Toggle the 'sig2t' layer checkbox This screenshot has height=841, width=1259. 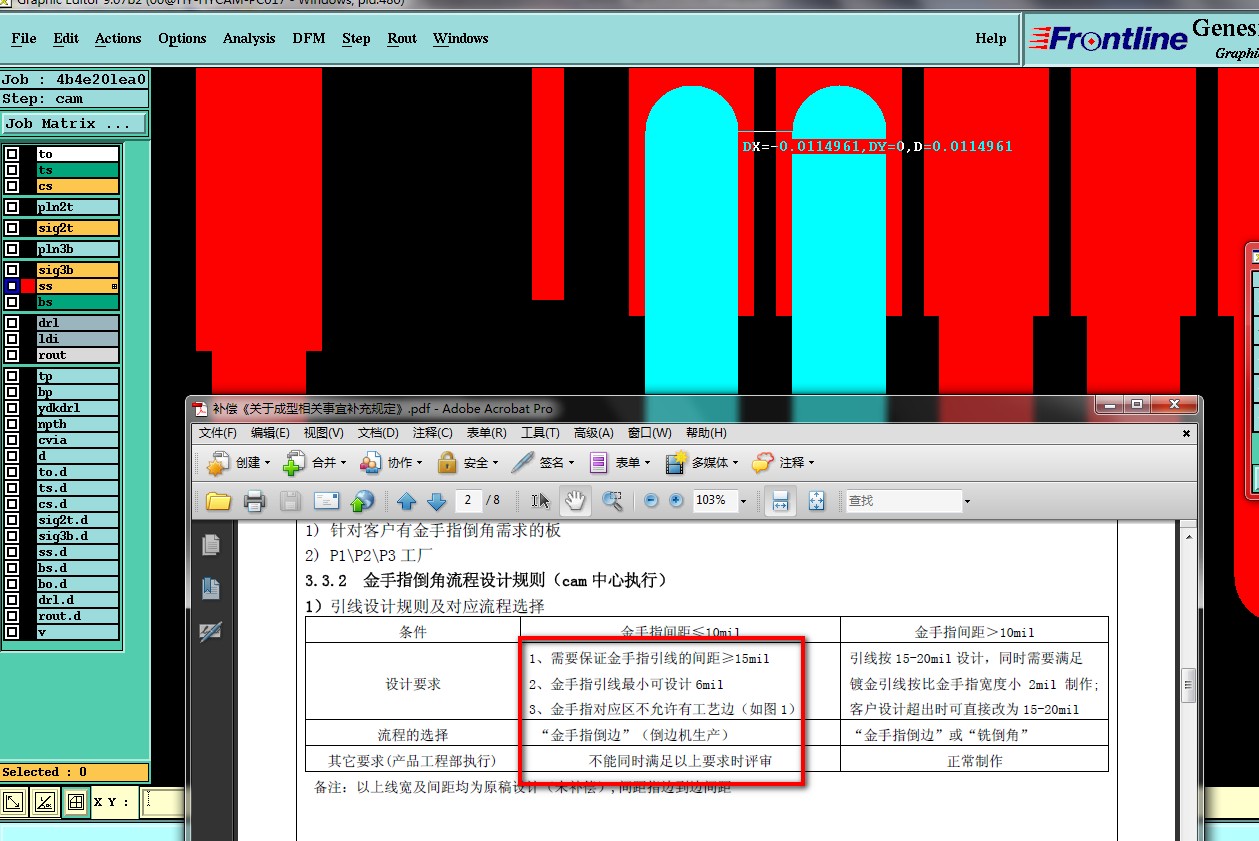[x=11, y=228]
